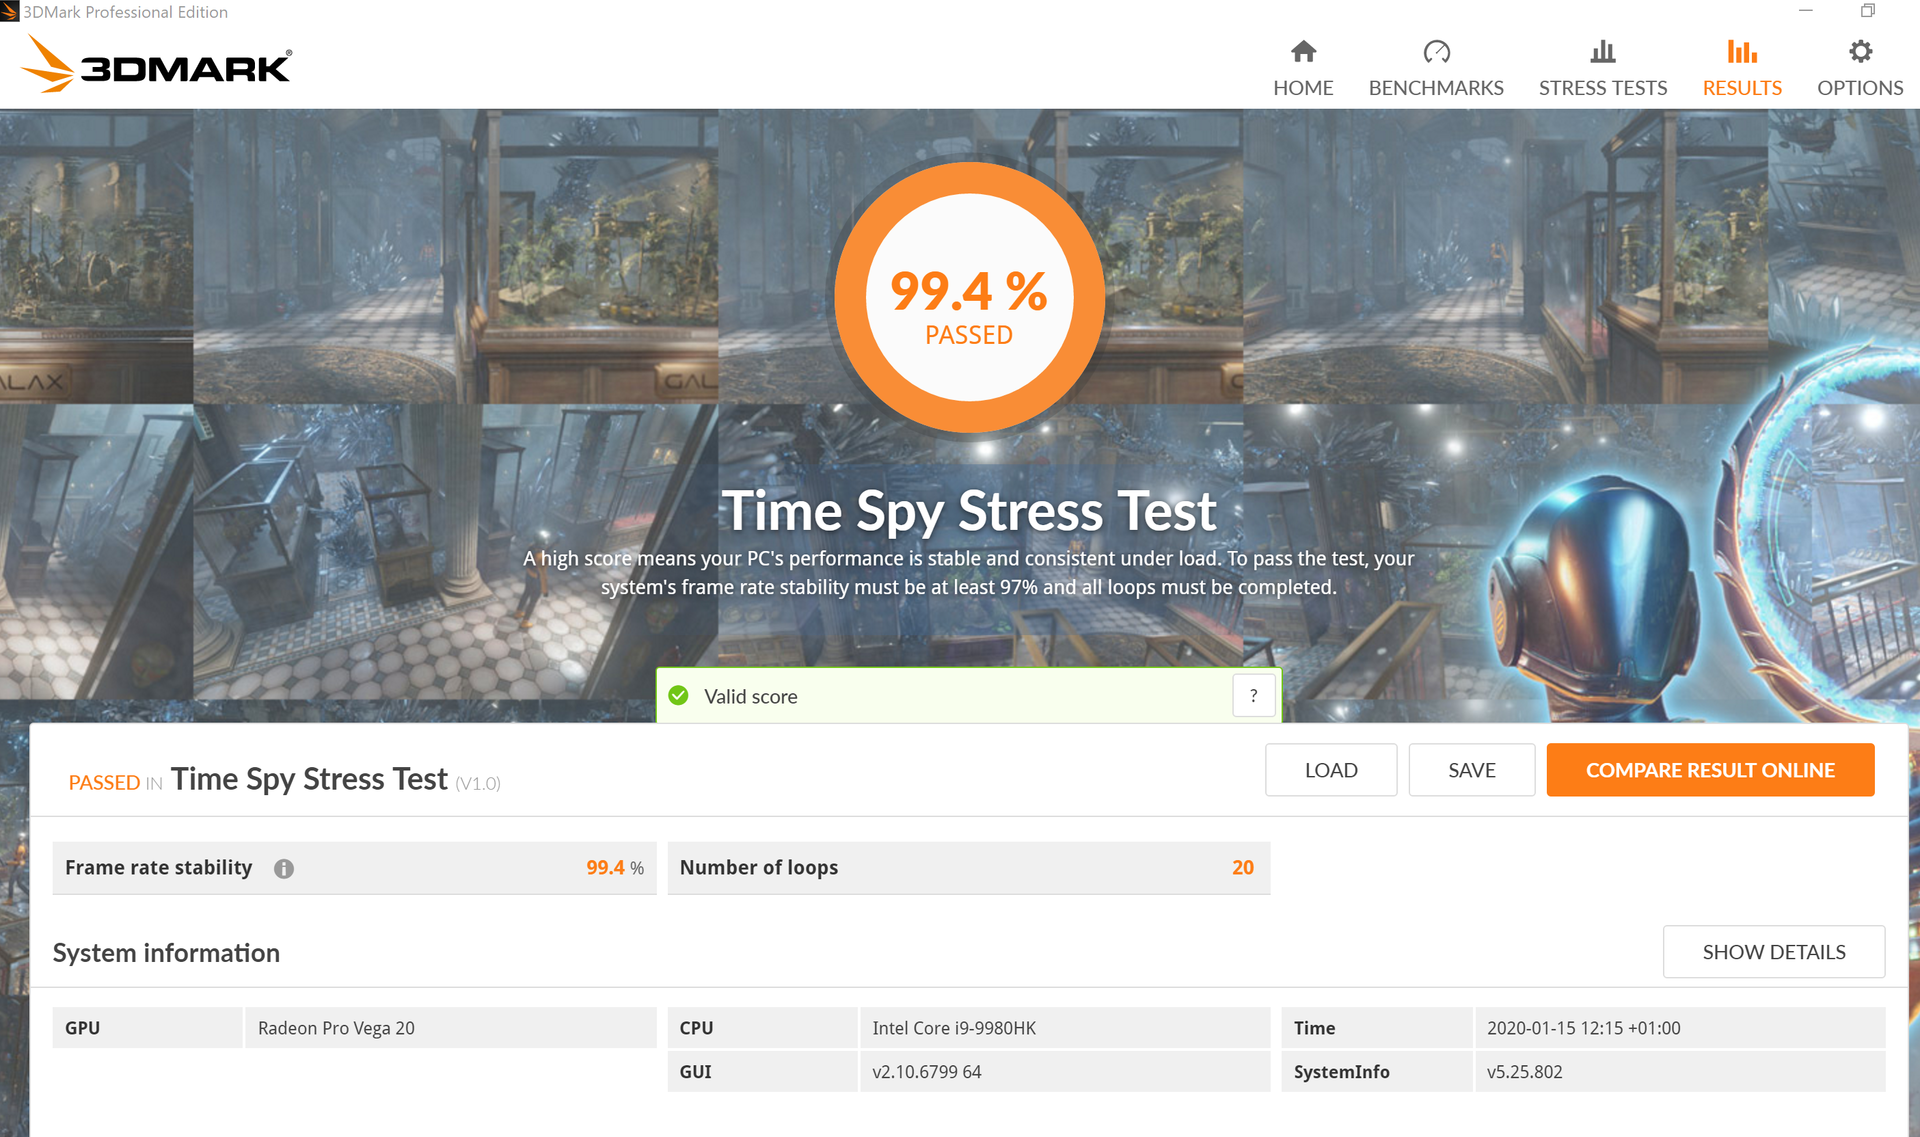This screenshot has width=1920, height=1137.
Task: Click the 3DMark title bar app icon
Action: point(9,11)
